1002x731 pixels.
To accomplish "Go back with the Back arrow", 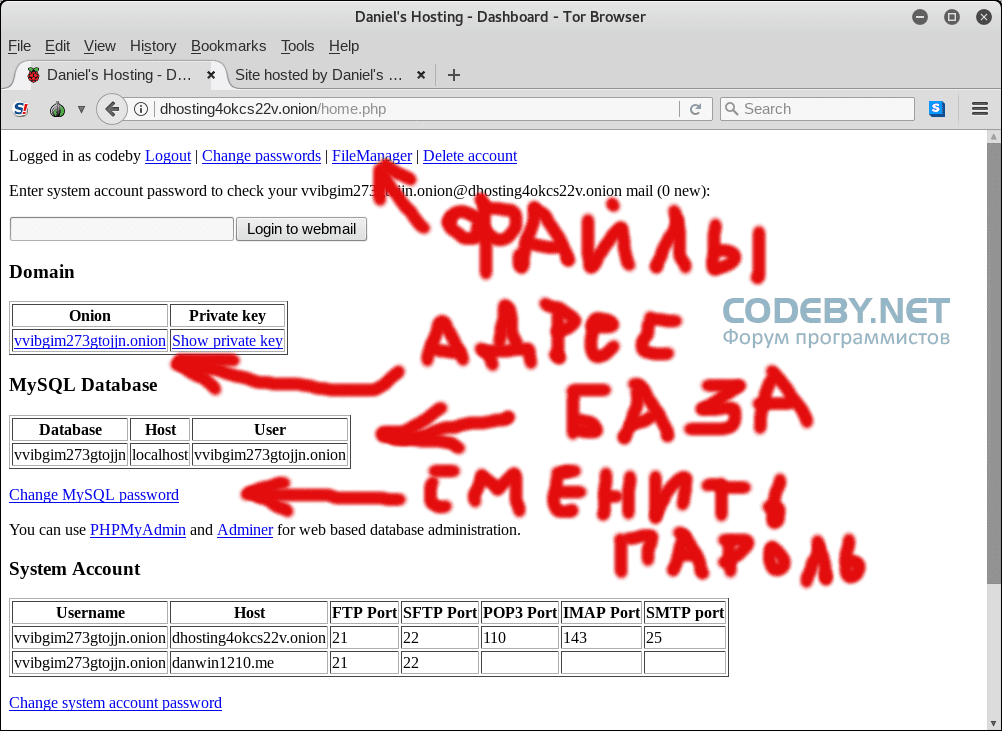I will (x=111, y=109).
